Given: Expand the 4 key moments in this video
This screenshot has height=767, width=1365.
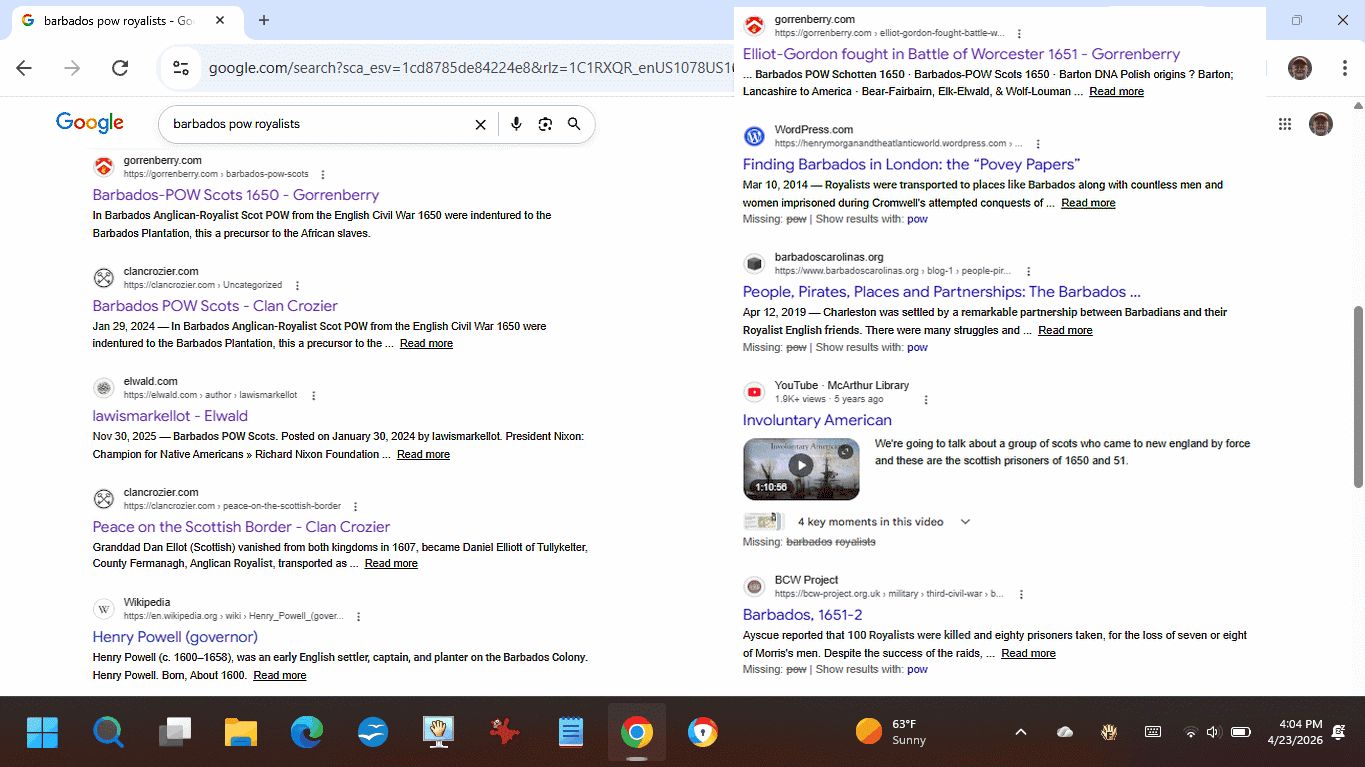Looking at the screenshot, I should pos(965,522).
